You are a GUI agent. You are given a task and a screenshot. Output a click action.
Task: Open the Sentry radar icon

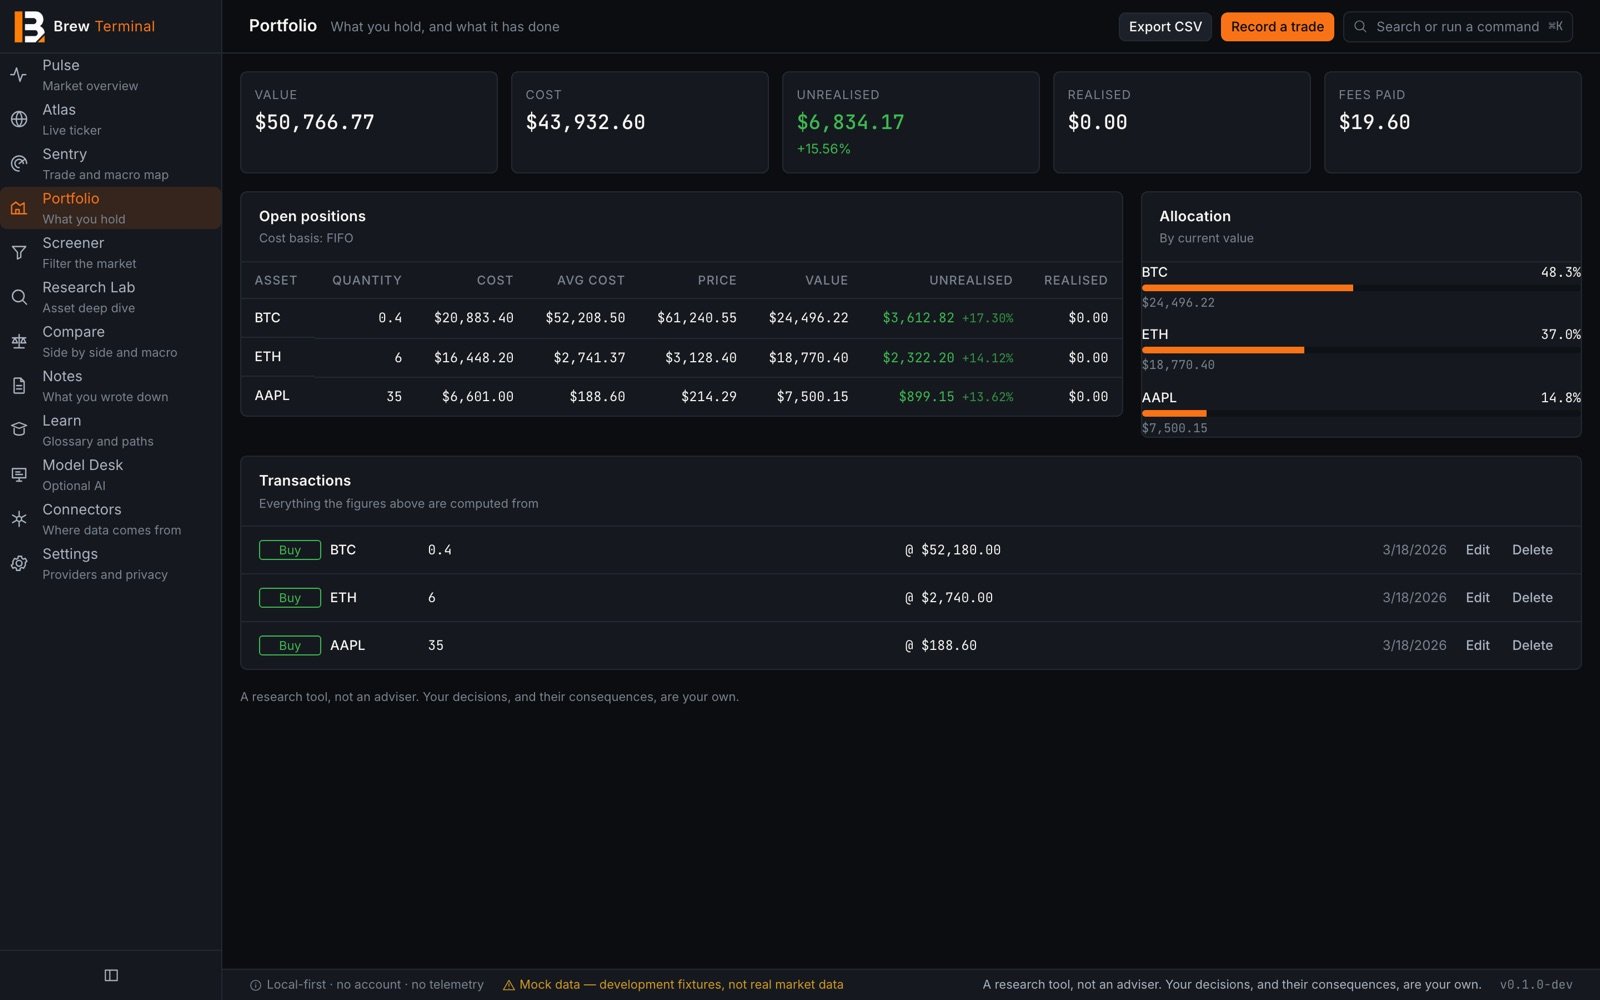tap(19, 164)
